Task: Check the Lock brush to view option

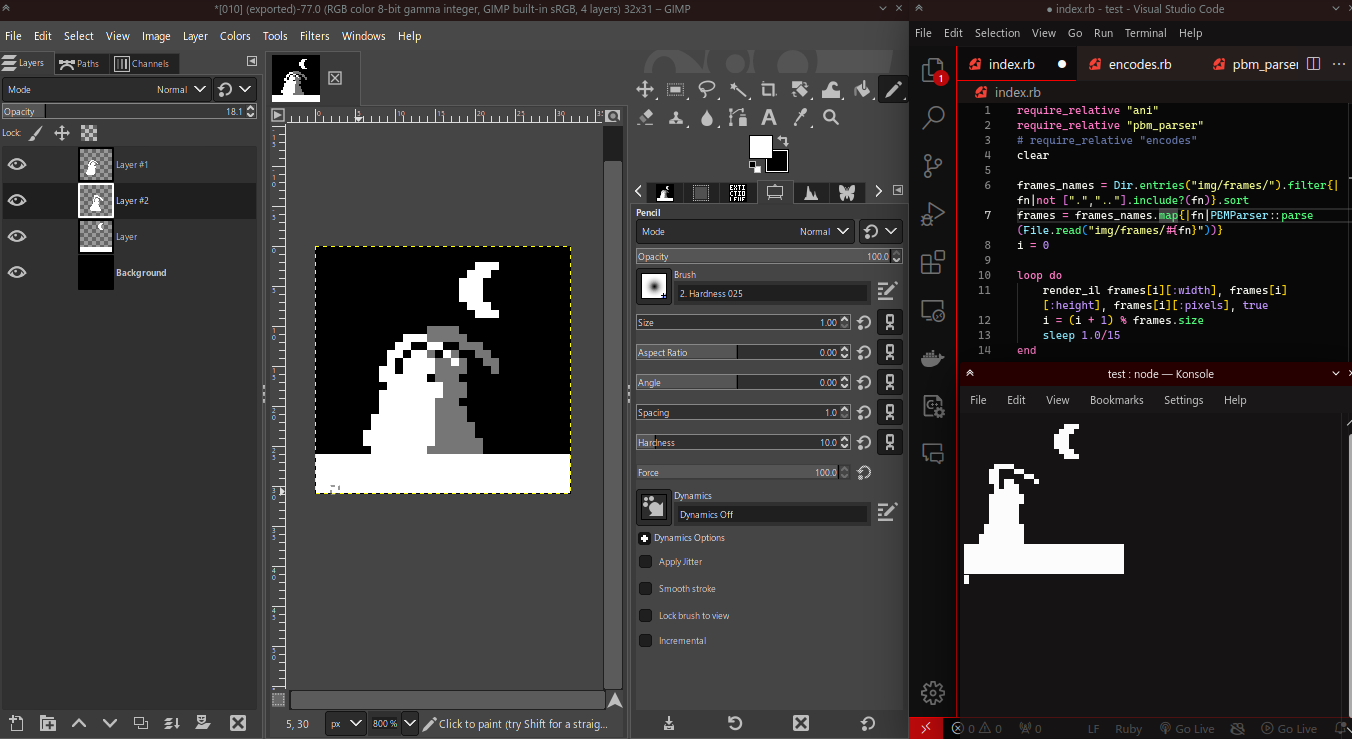Action: pos(646,615)
